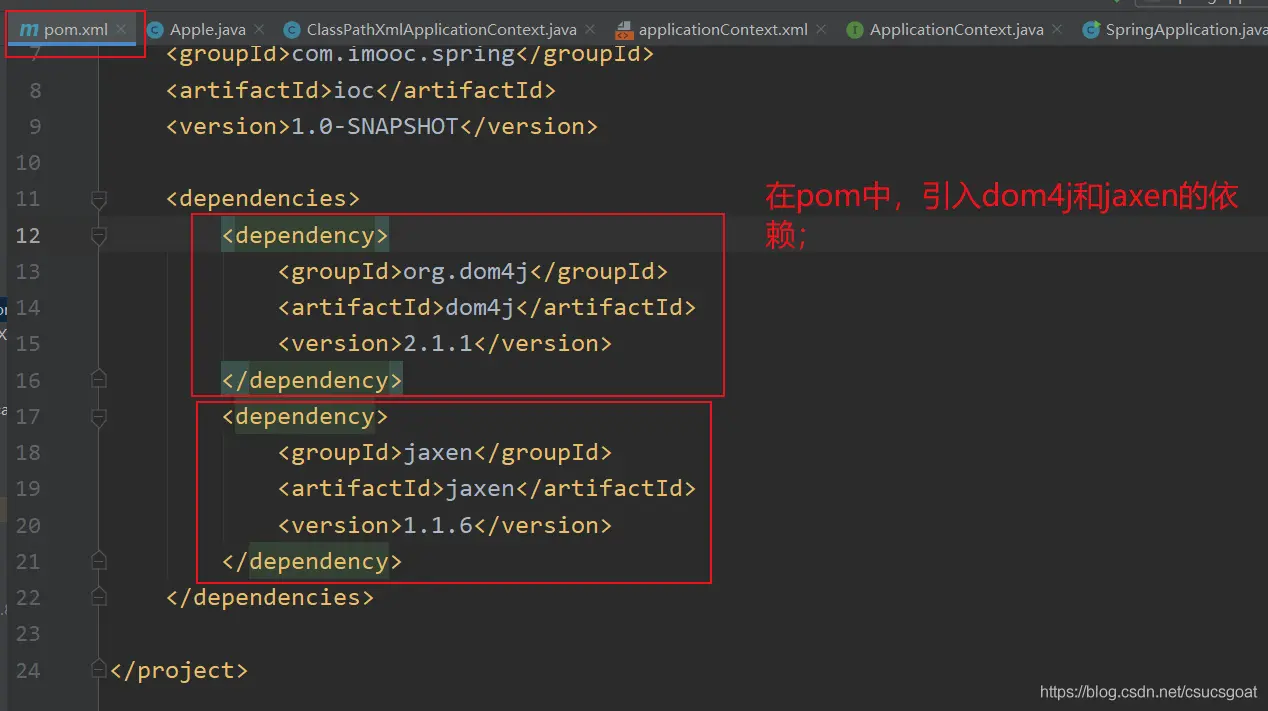
Task: Click the XML file icon on applicationContext.xml tab
Action: (624, 30)
